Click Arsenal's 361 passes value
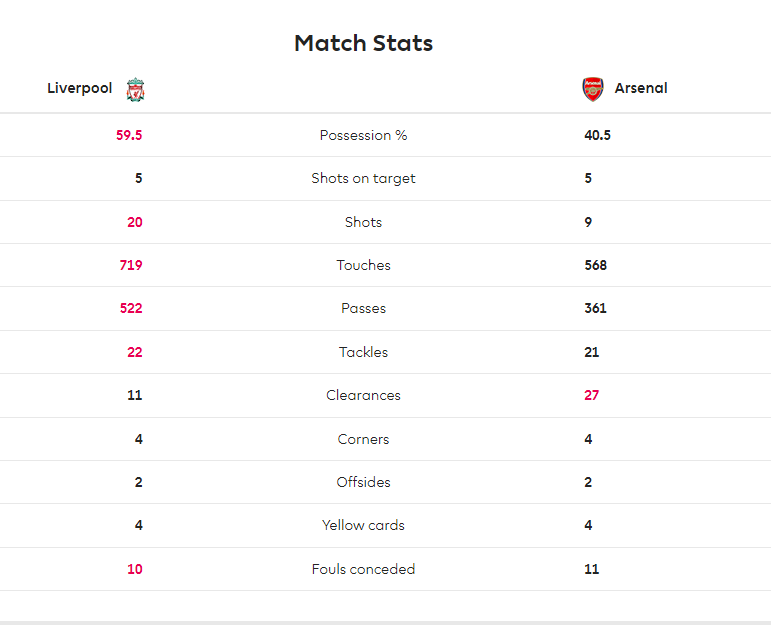771x634 pixels. click(595, 308)
